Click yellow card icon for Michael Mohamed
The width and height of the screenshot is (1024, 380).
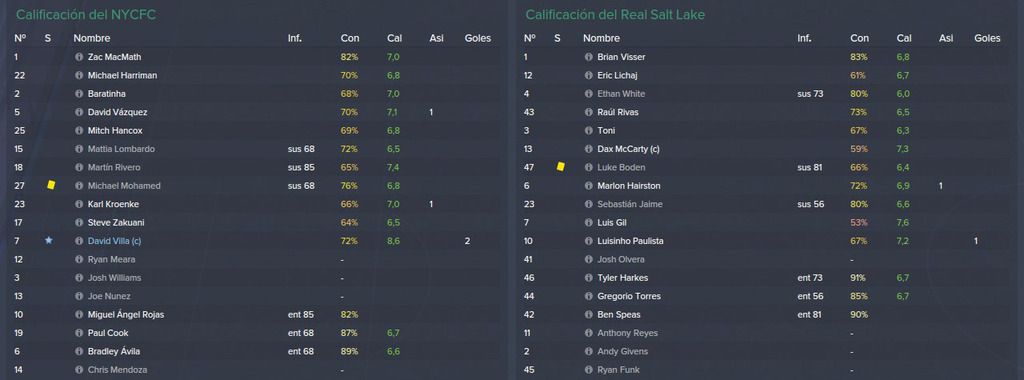(51, 185)
